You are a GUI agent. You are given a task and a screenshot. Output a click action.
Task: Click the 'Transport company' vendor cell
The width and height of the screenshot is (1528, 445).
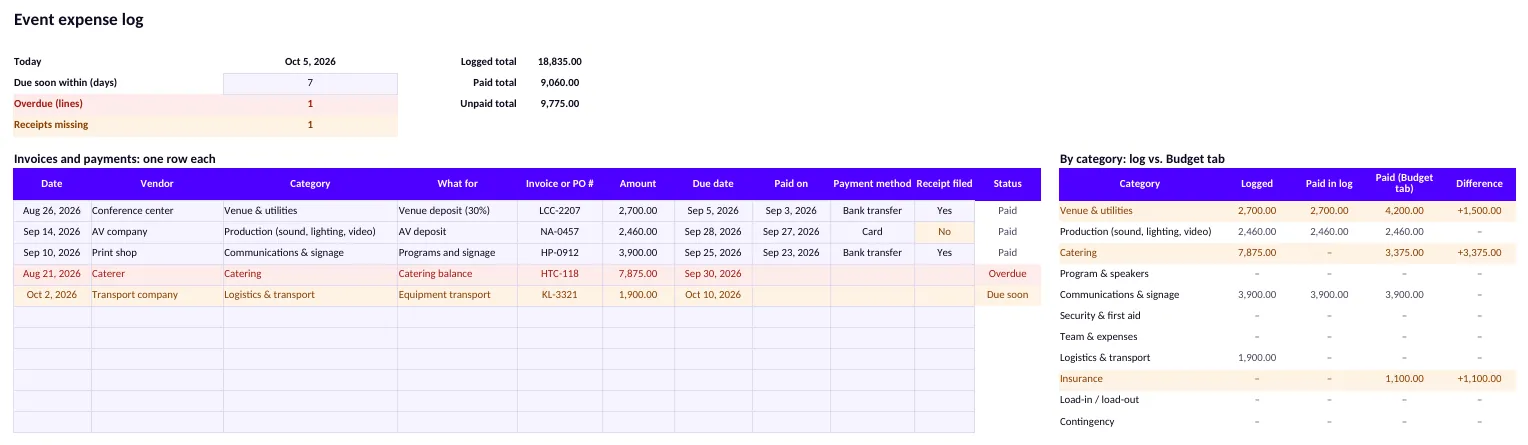pos(157,295)
